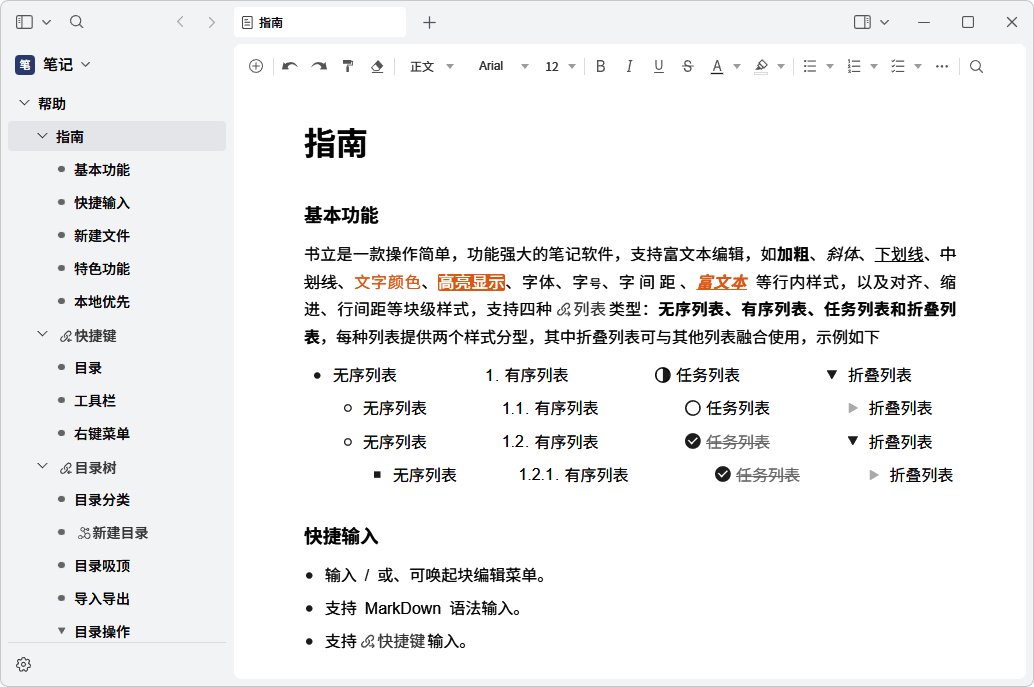The image size is (1034, 687).
Task: Toggle strikethrough formatting
Action: pyautogui.click(x=688, y=66)
